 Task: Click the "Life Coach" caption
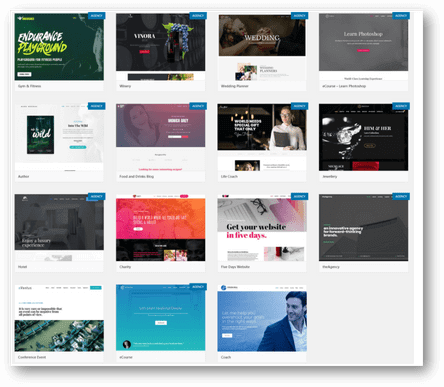tap(229, 176)
